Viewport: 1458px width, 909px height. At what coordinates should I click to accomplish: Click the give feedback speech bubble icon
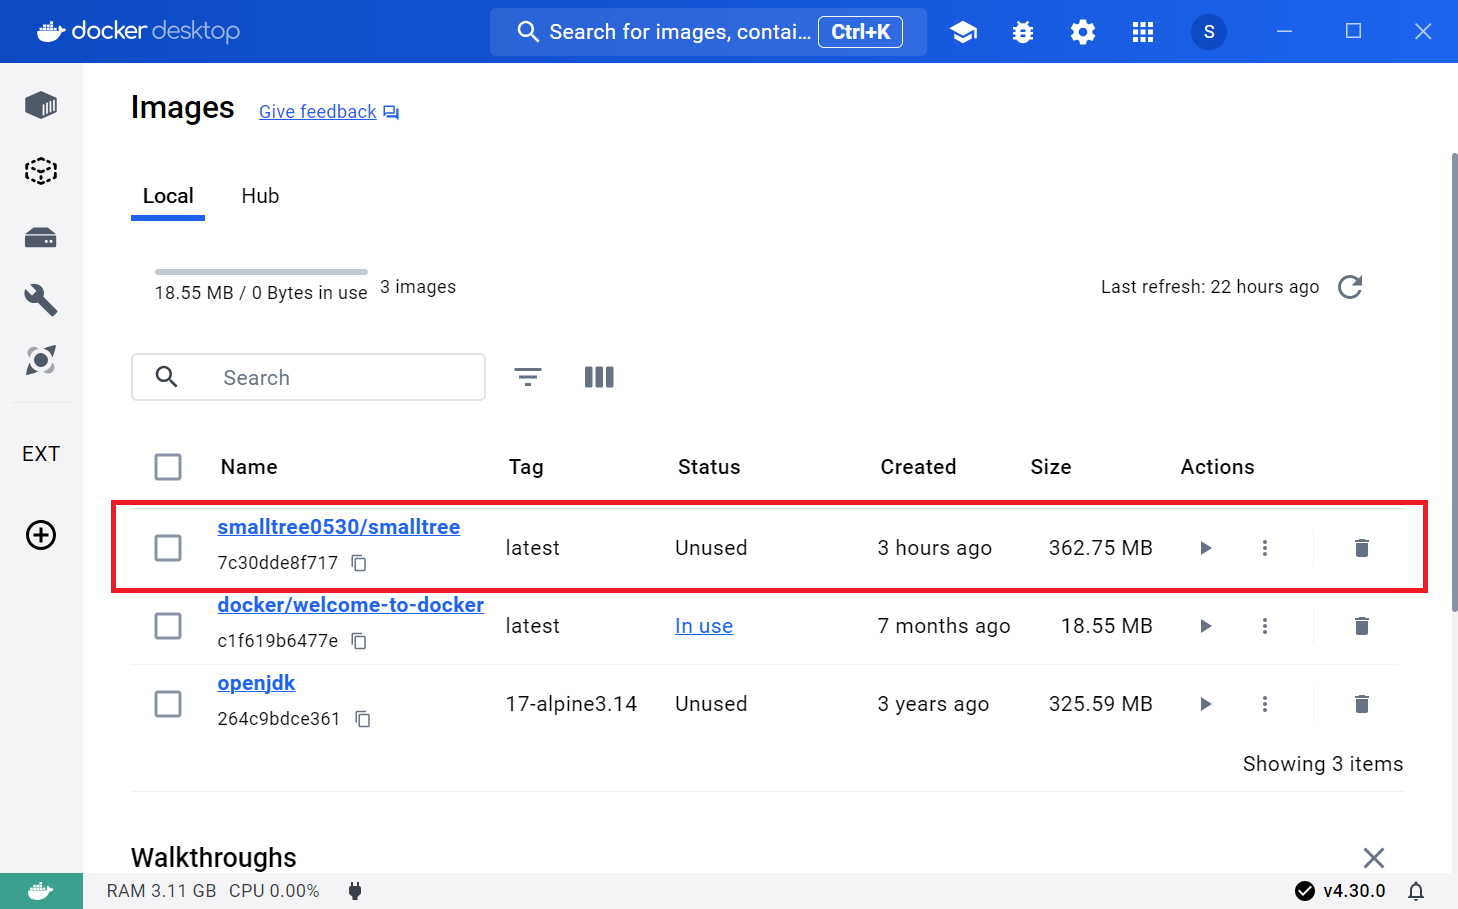click(391, 112)
